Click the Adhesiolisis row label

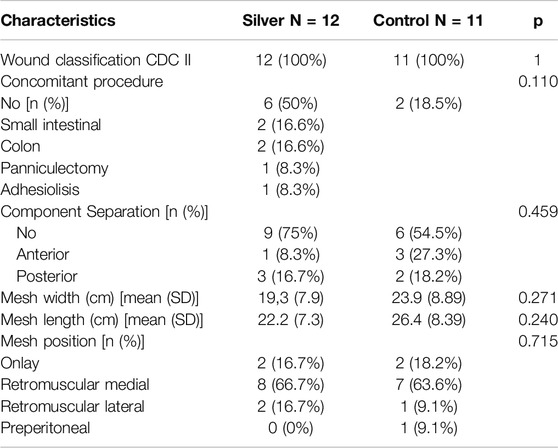pos(40,190)
